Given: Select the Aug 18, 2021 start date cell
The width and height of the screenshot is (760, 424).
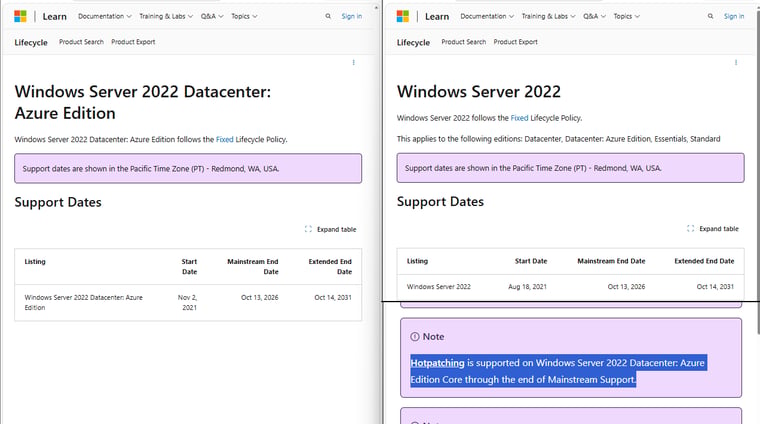Looking at the screenshot, I should click(x=527, y=287).
